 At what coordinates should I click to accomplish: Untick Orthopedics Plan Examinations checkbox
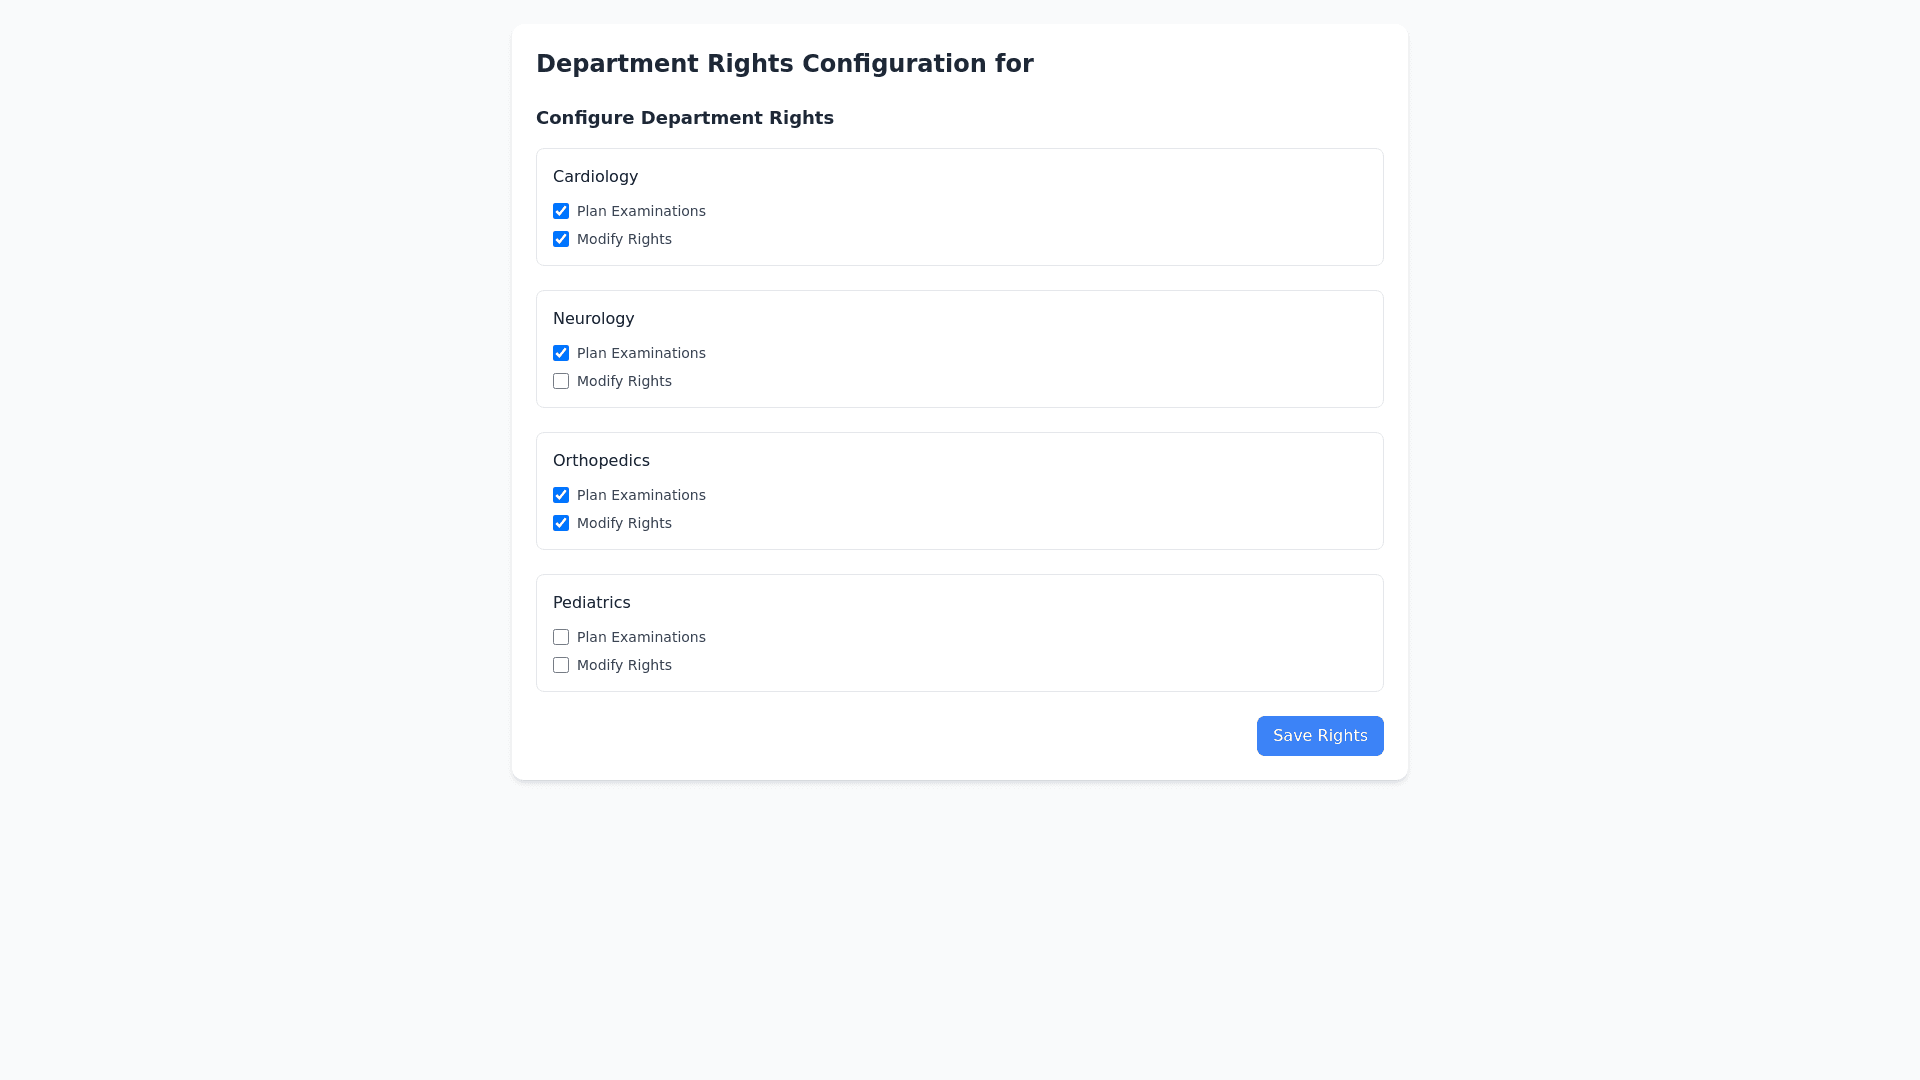(561, 495)
